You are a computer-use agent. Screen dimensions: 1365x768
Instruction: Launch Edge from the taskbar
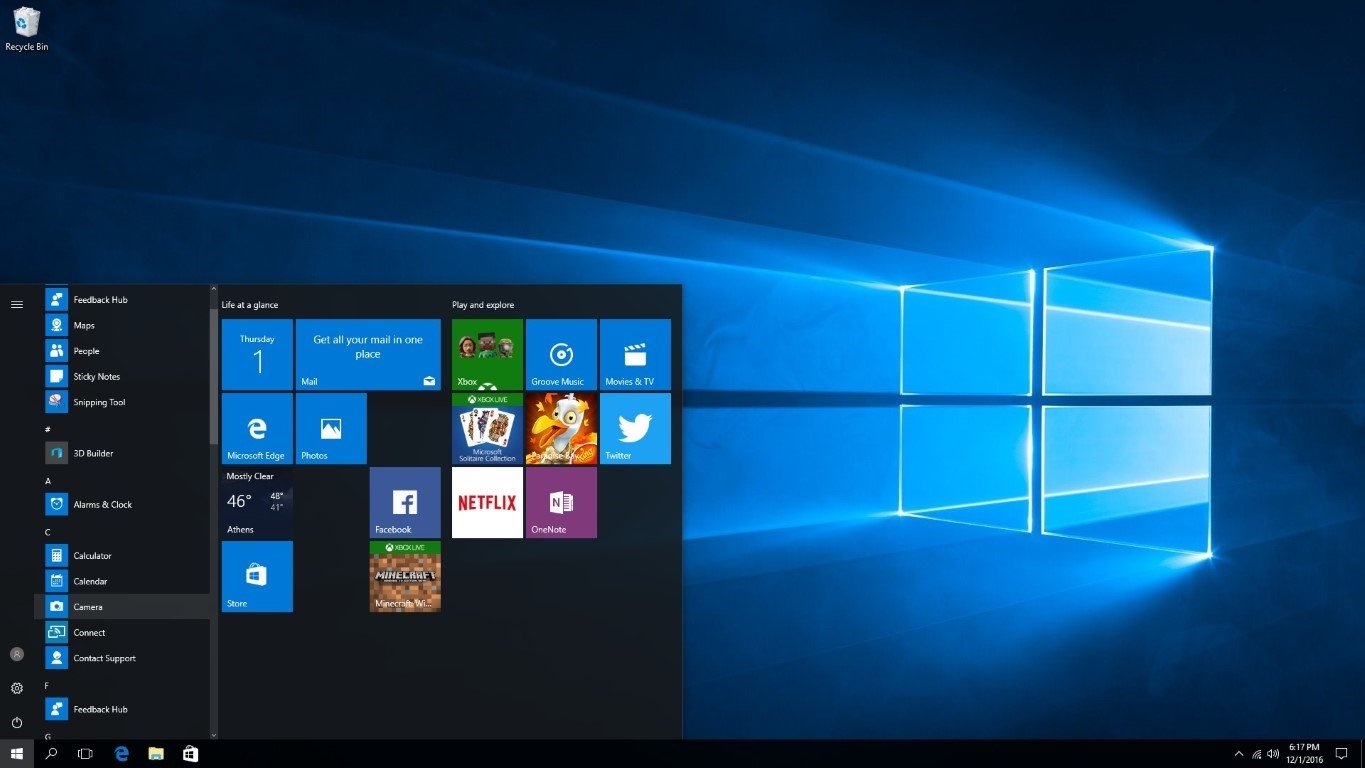pos(122,754)
